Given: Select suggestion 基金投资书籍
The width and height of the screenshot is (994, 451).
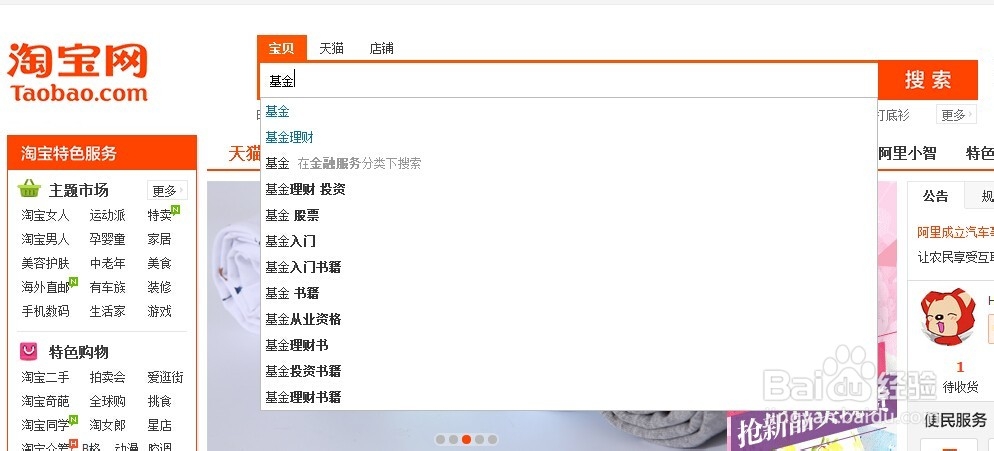Looking at the screenshot, I should coord(569,371).
